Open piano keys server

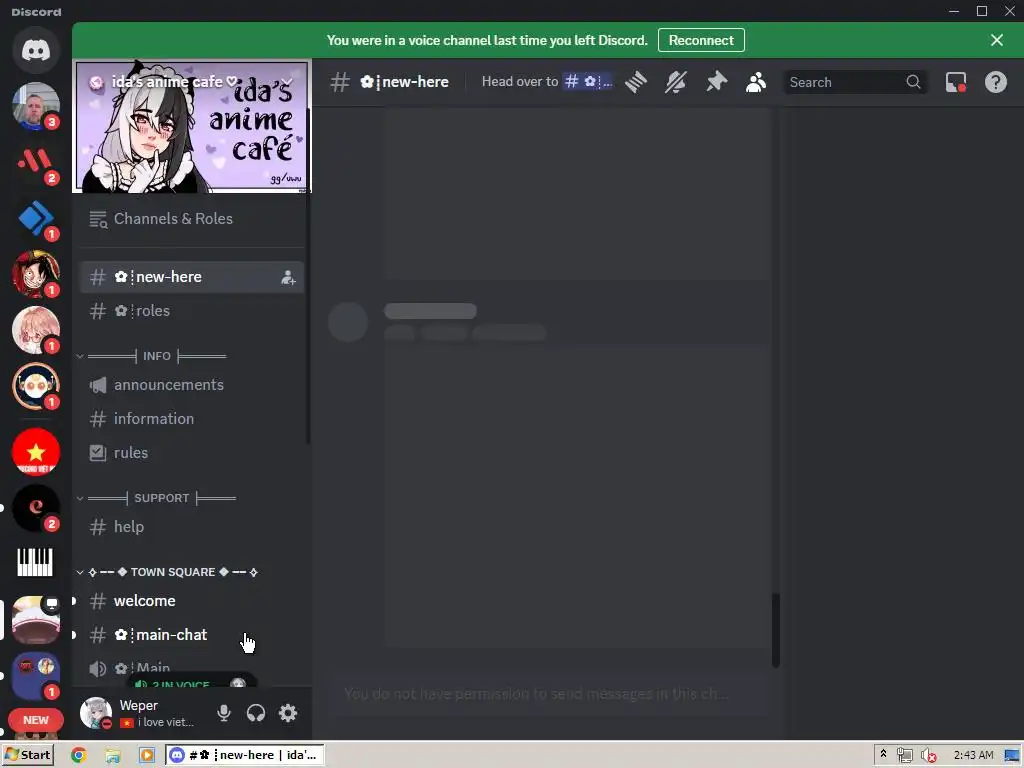pyautogui.click(x=36, y=563)
